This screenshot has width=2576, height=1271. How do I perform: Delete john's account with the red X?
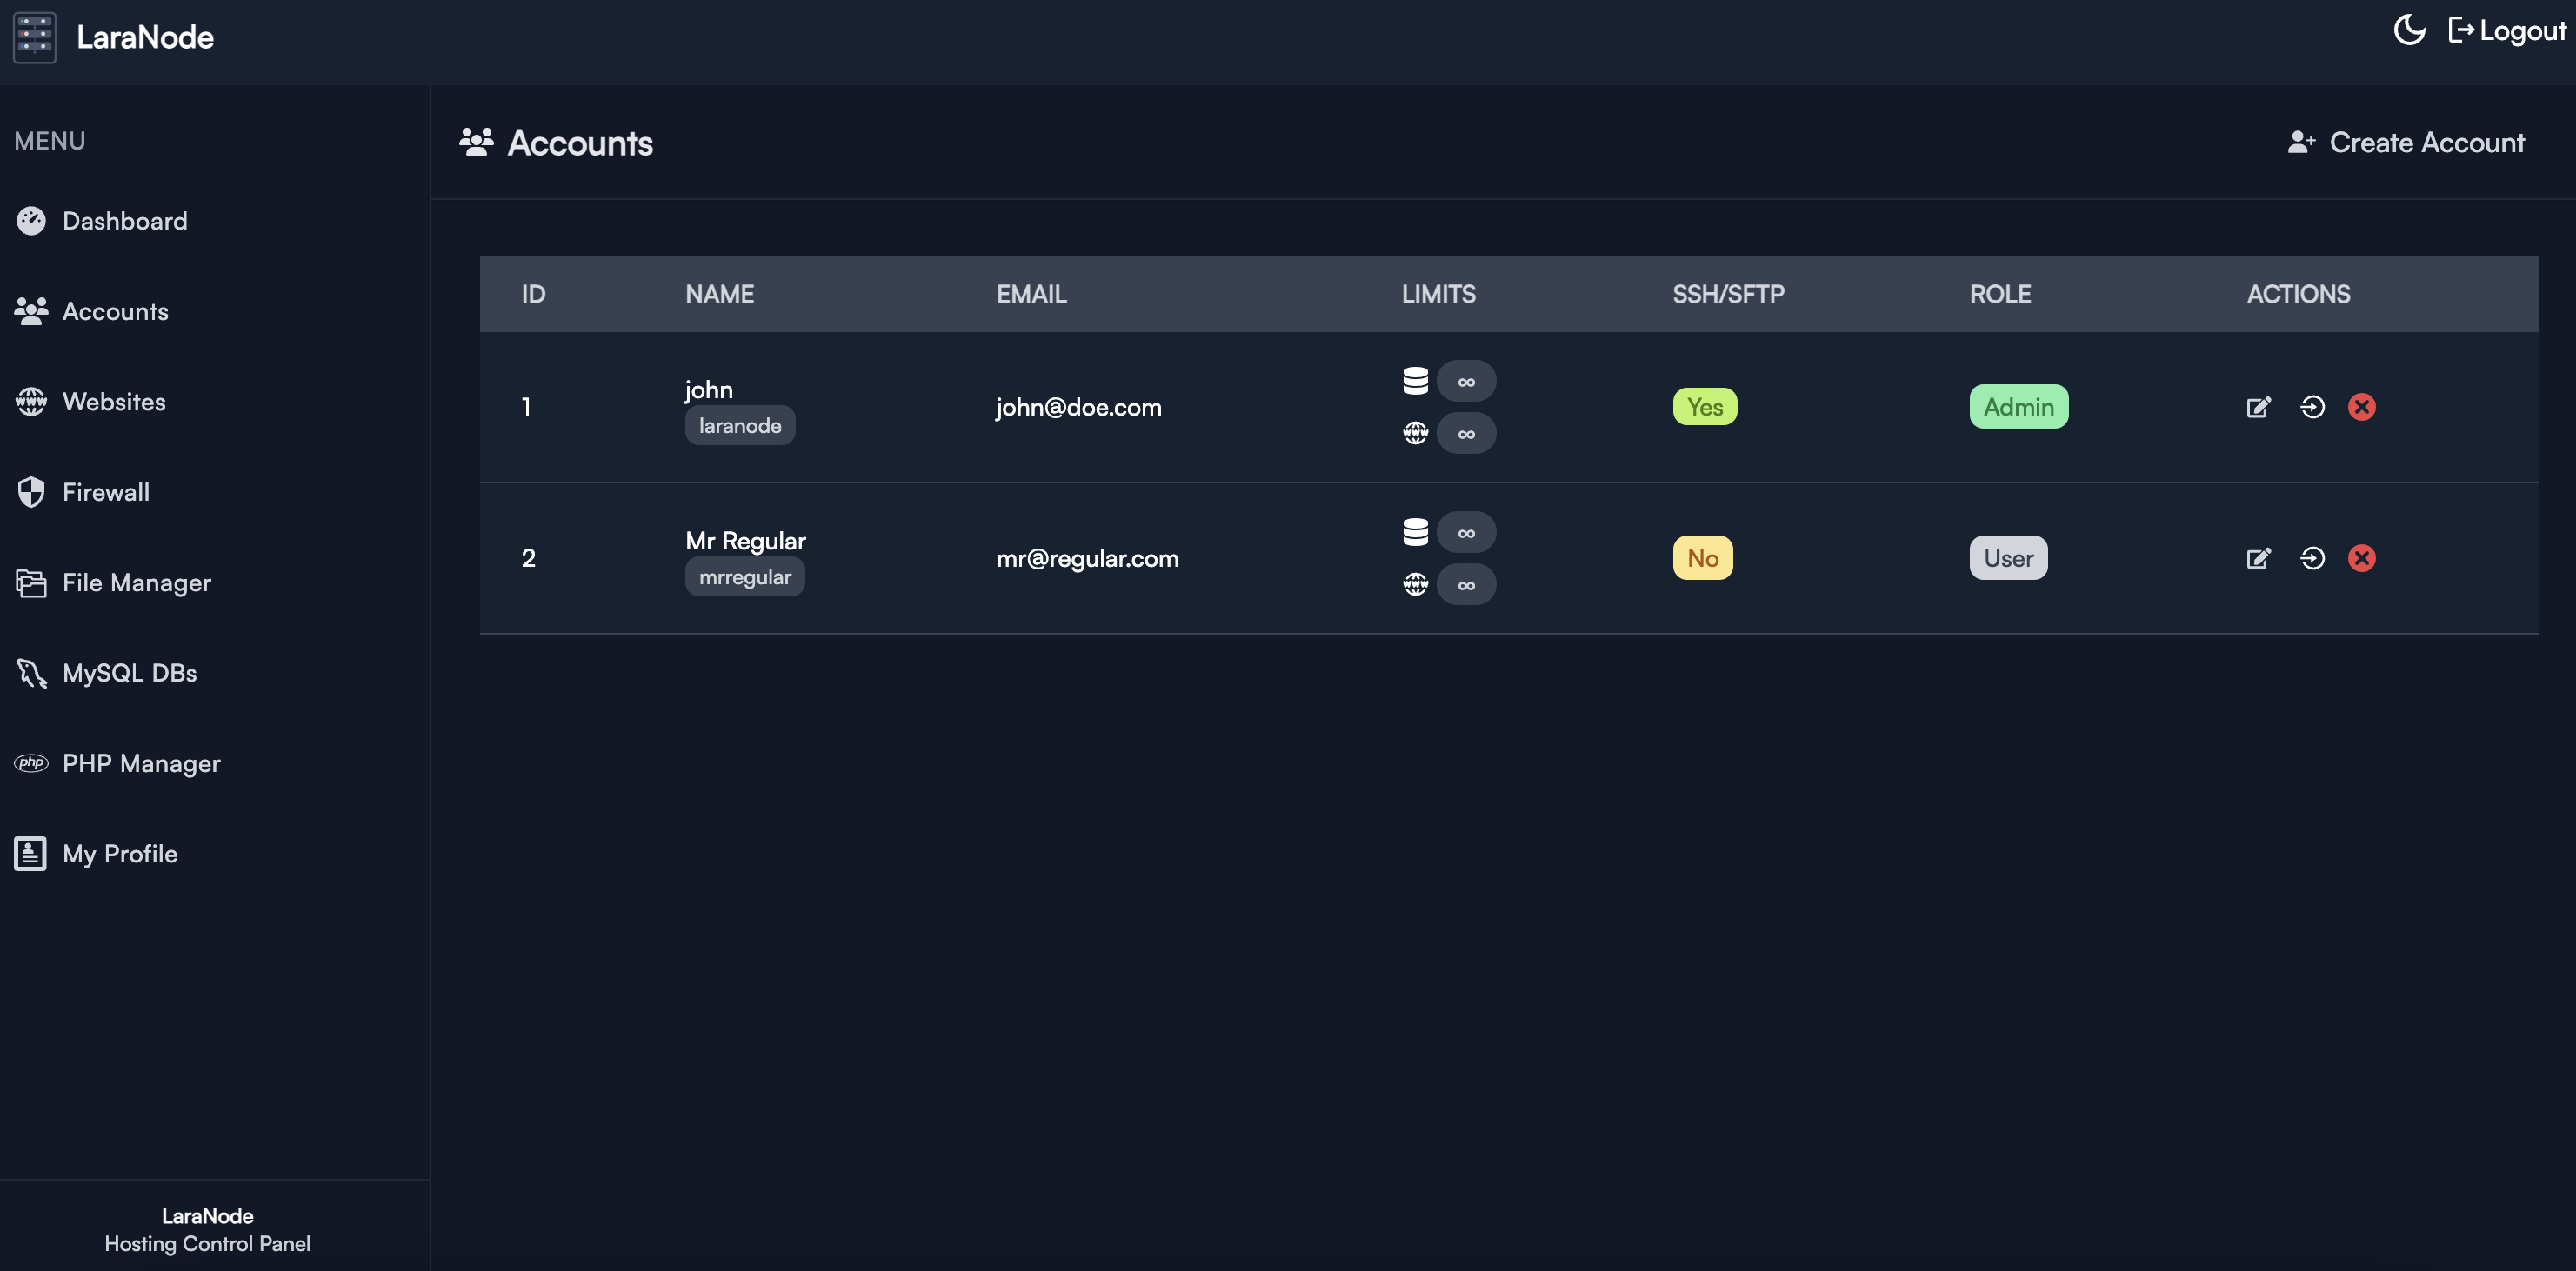click(x=2362, y=407)
